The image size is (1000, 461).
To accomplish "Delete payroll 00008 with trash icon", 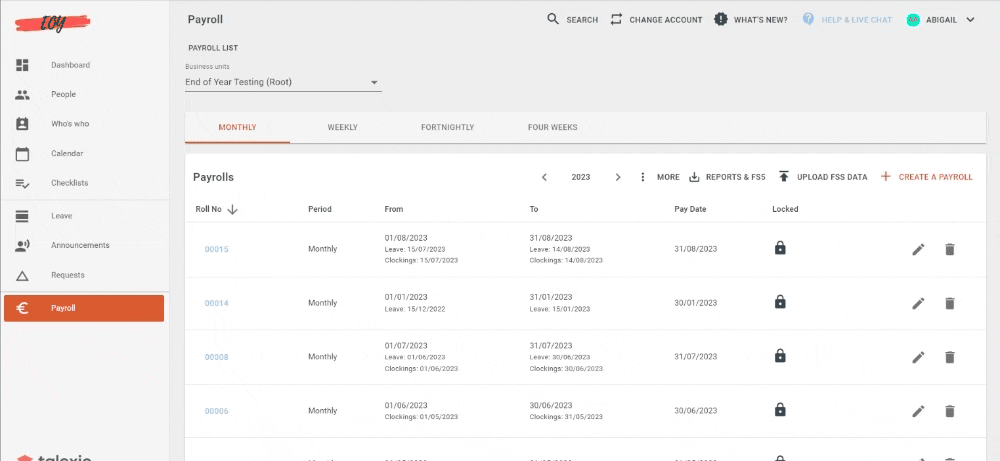I will pos(950,357).
